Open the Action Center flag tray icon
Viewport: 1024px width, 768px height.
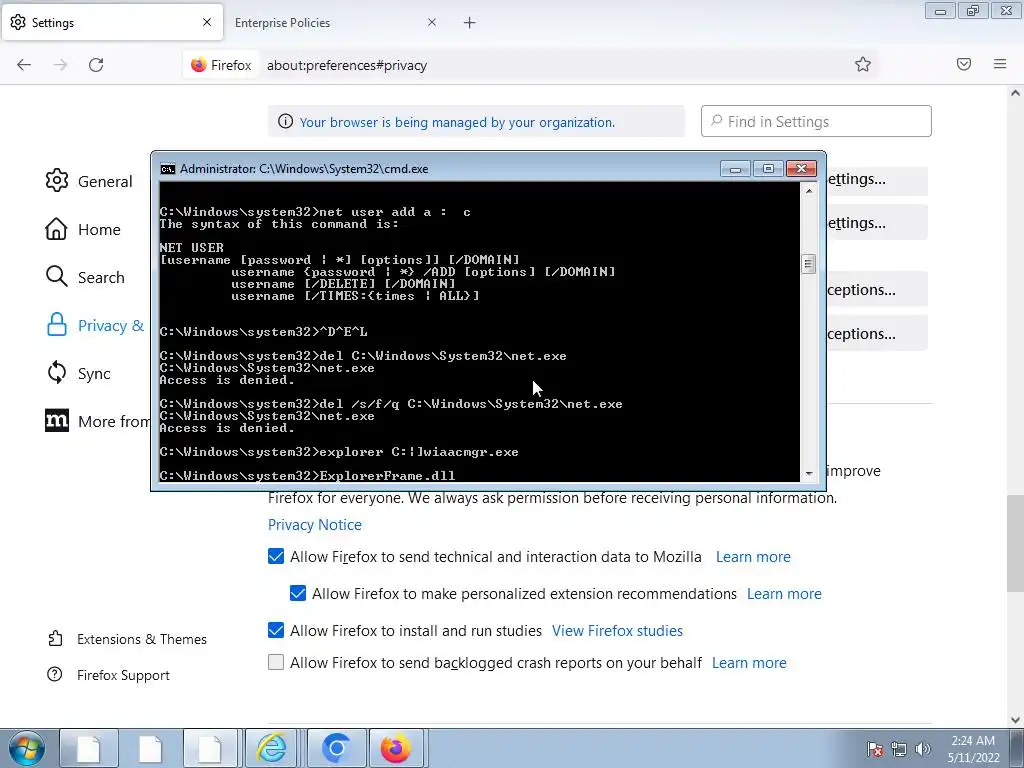[x=875, y=749]
